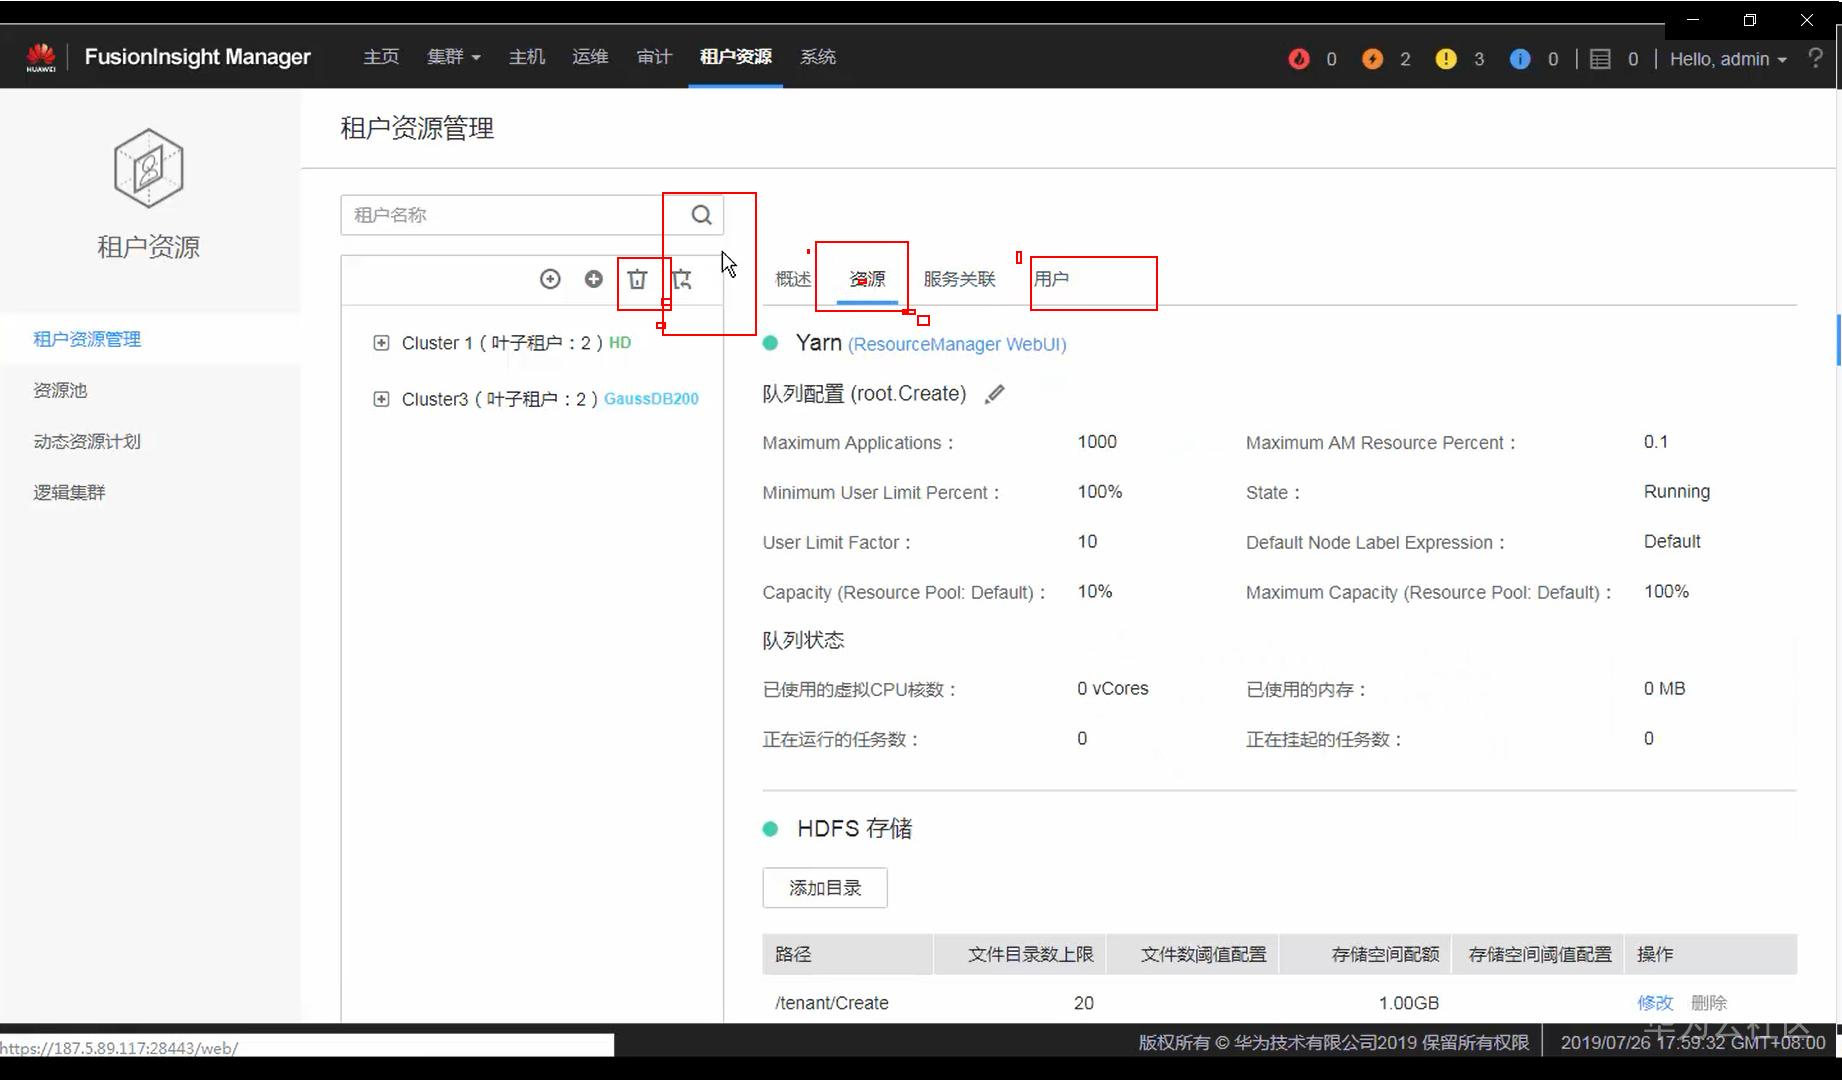Click the HDFS 存储 section heading
Image resolution: width=1842 pixels, height=1080 pixels.
tap(854, 829)
